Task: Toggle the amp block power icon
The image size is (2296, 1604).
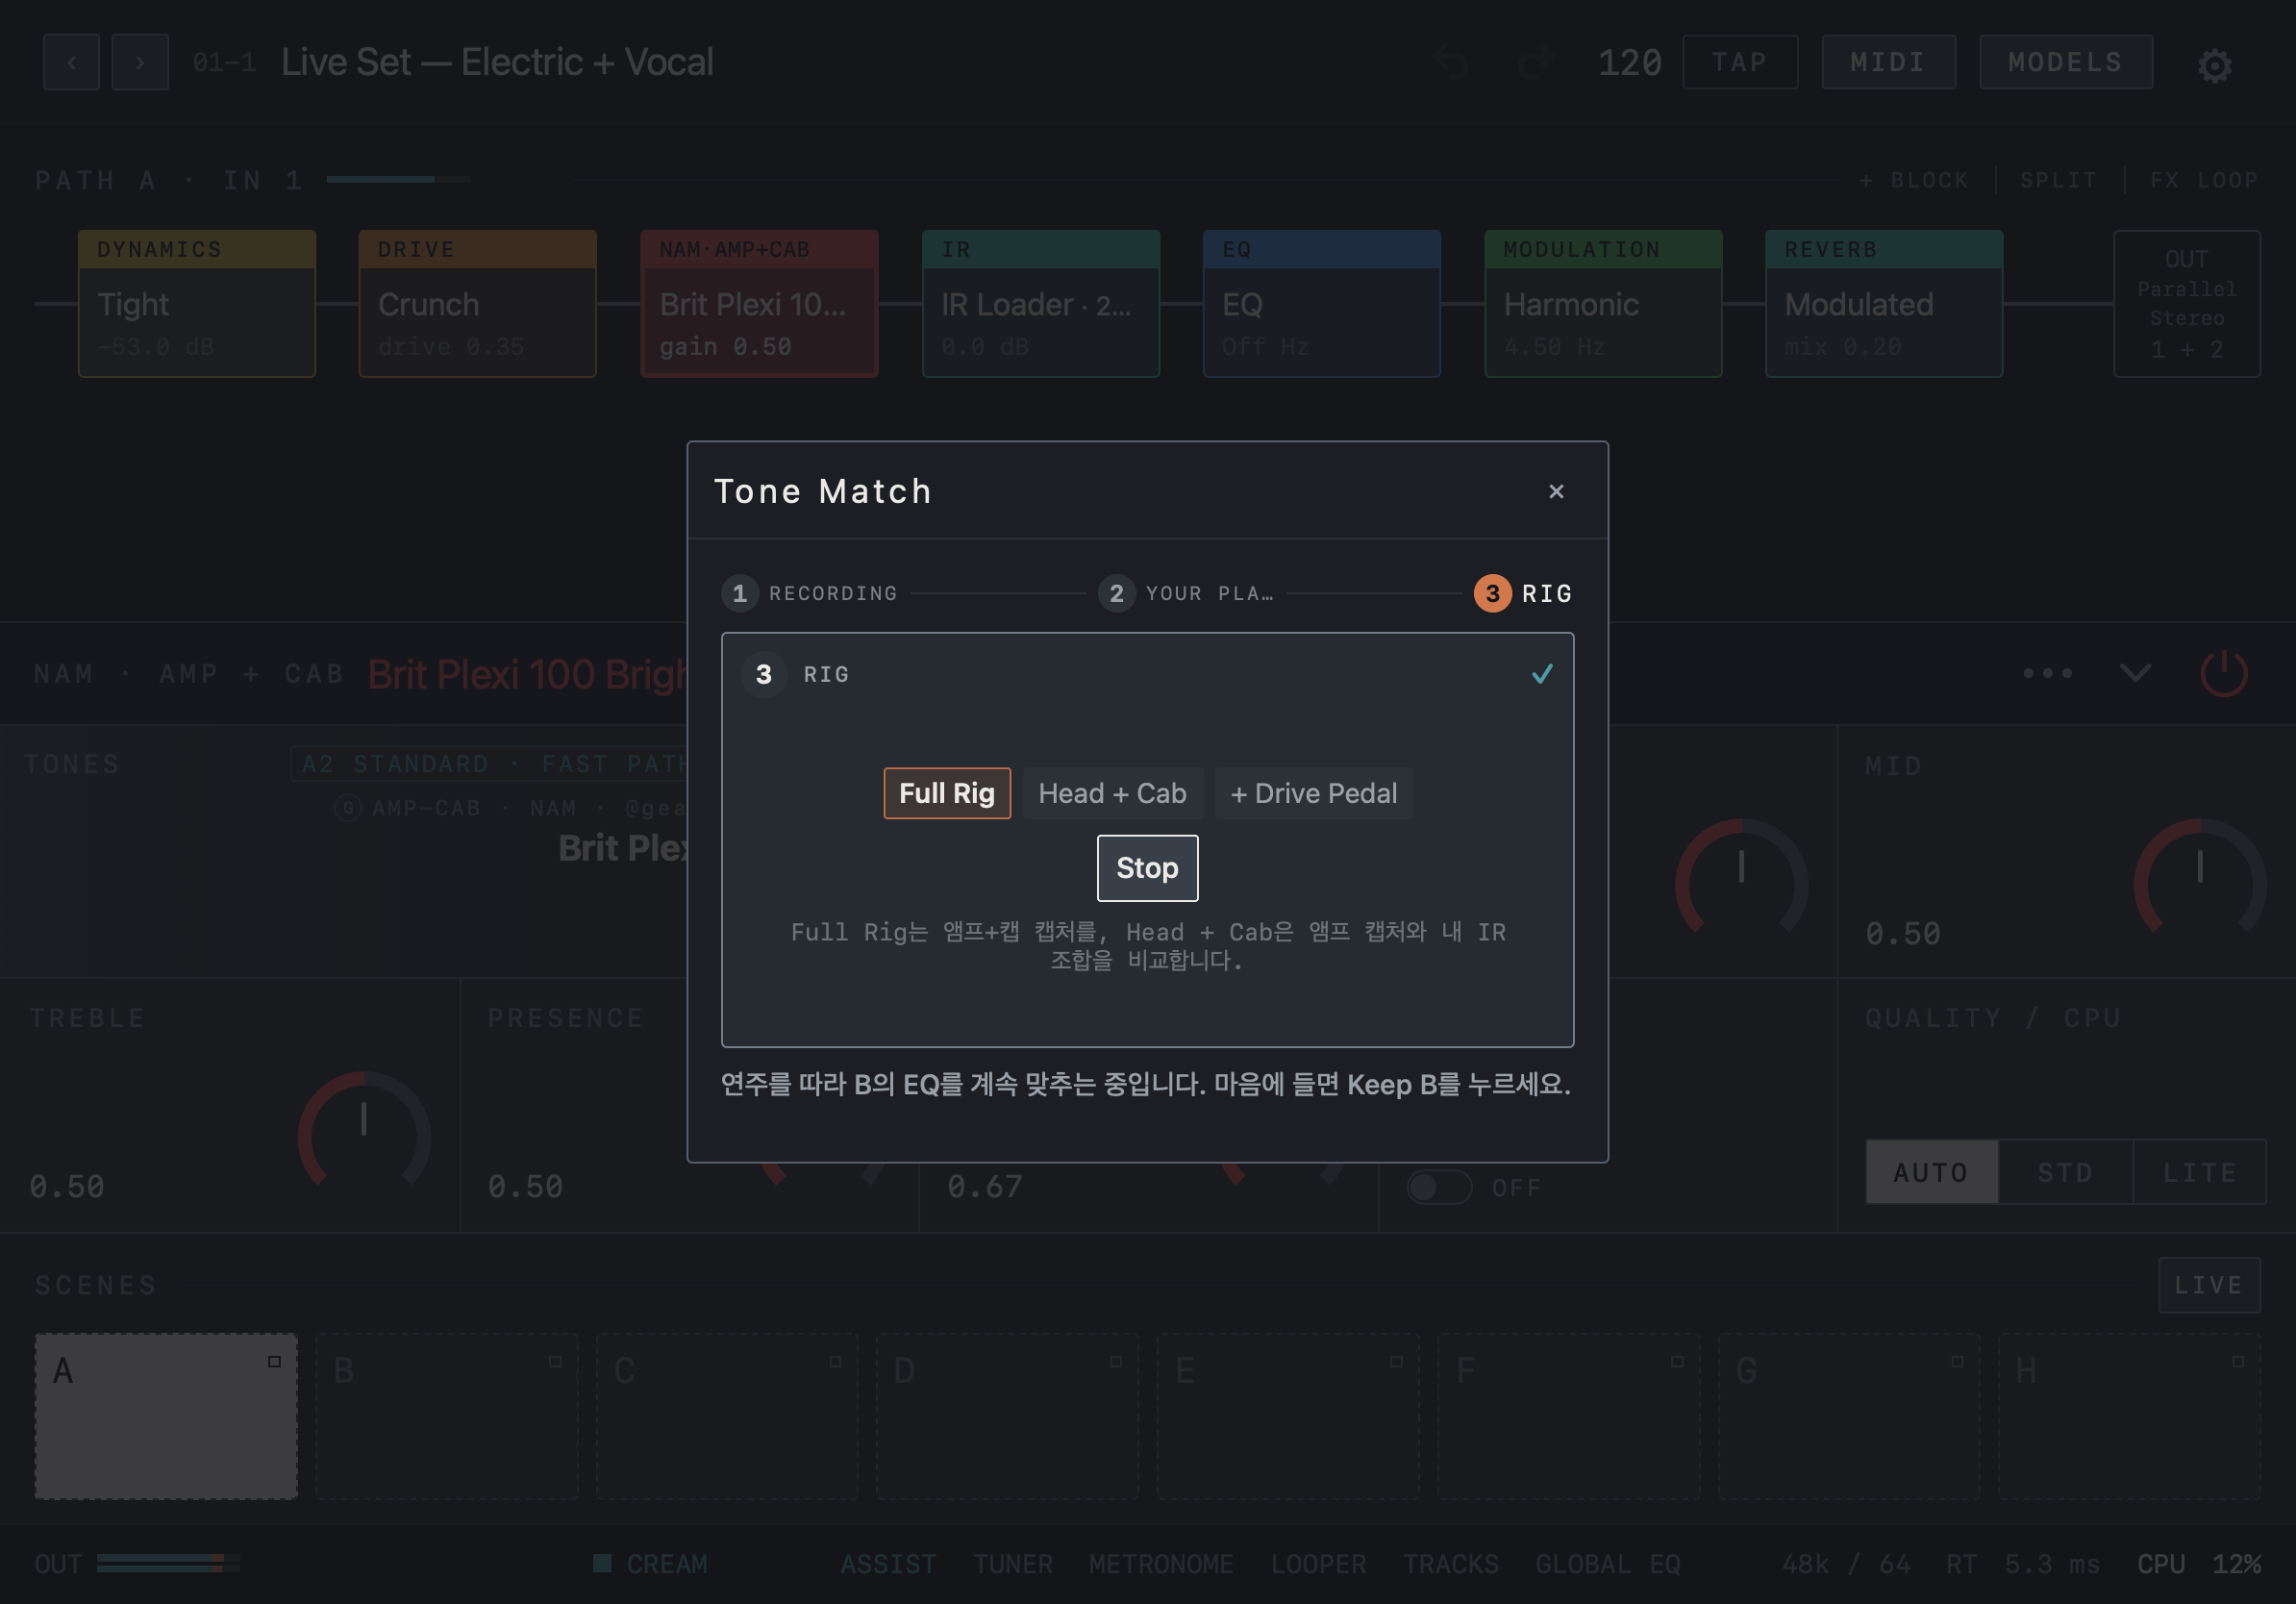Action: click(2224, 674)
